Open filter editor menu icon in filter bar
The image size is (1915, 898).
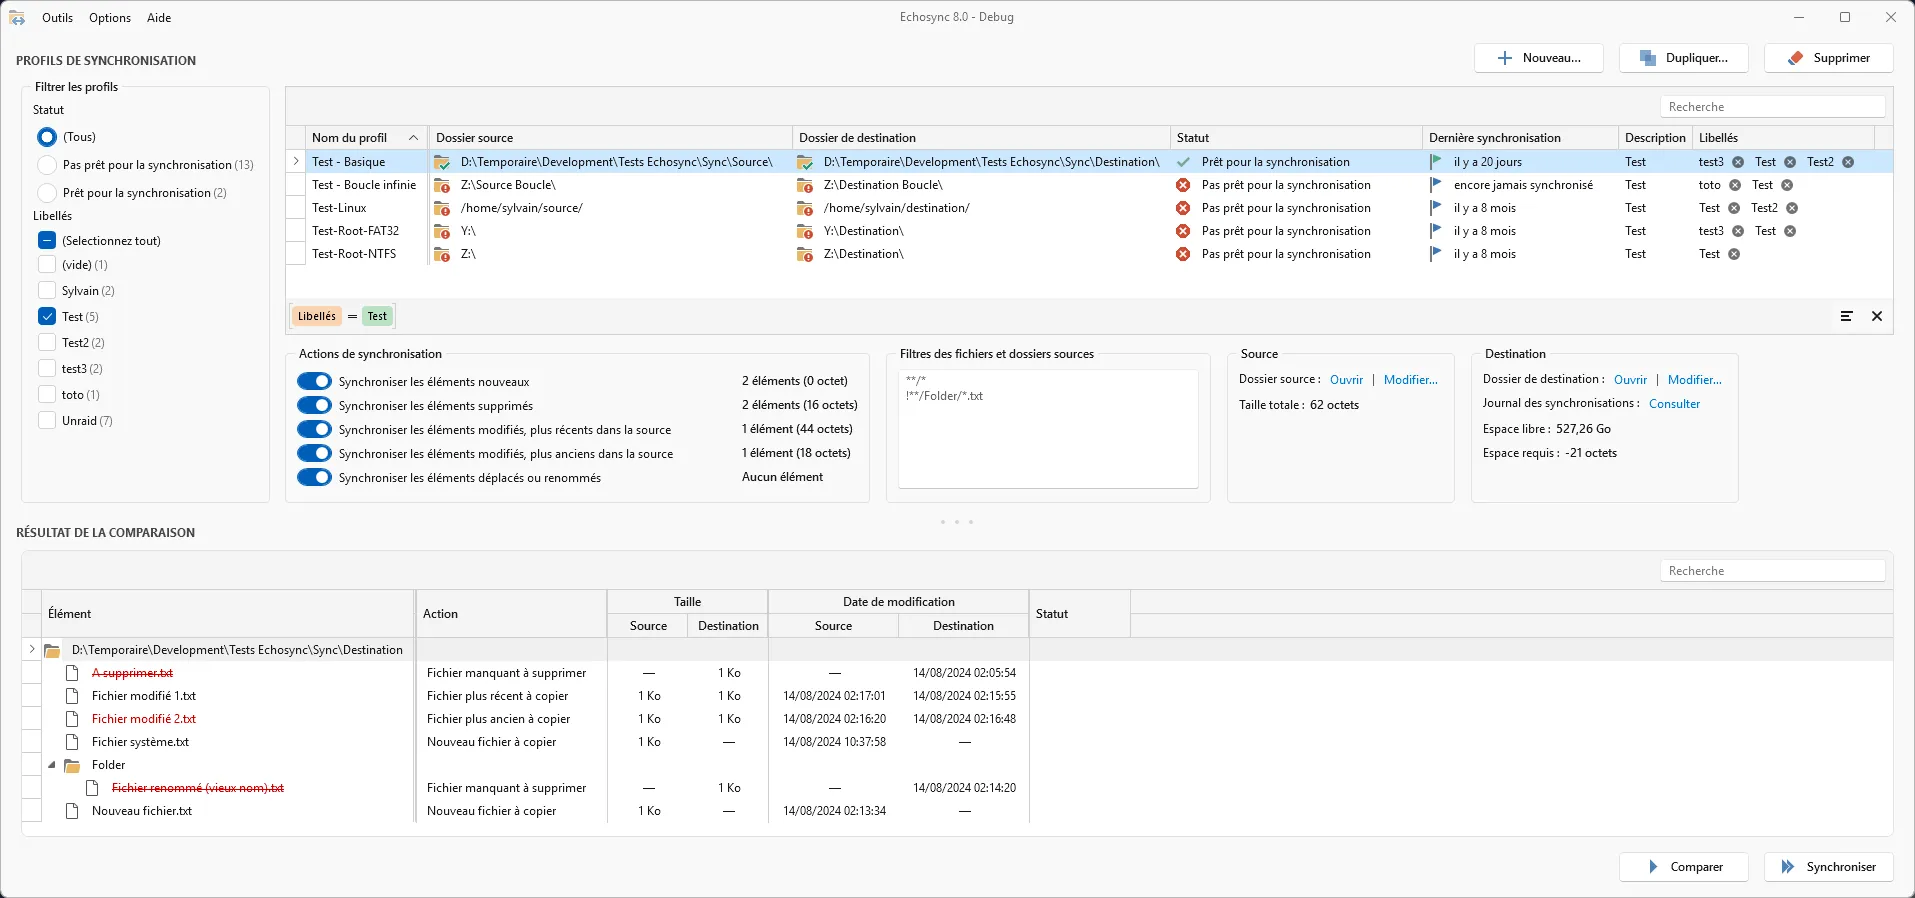tap(1847, 316)
